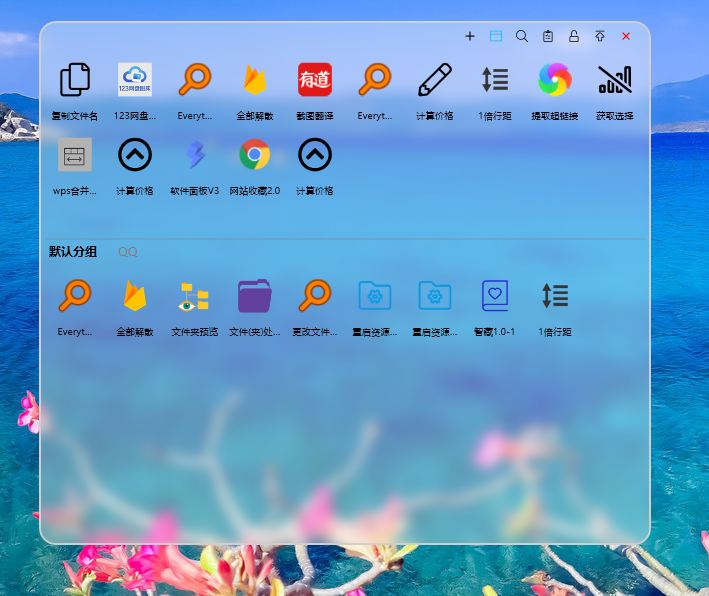Launch the 123网盘 cloud shortcut
The height and width of the screenshot is (596, 709).
click(135, 80)
